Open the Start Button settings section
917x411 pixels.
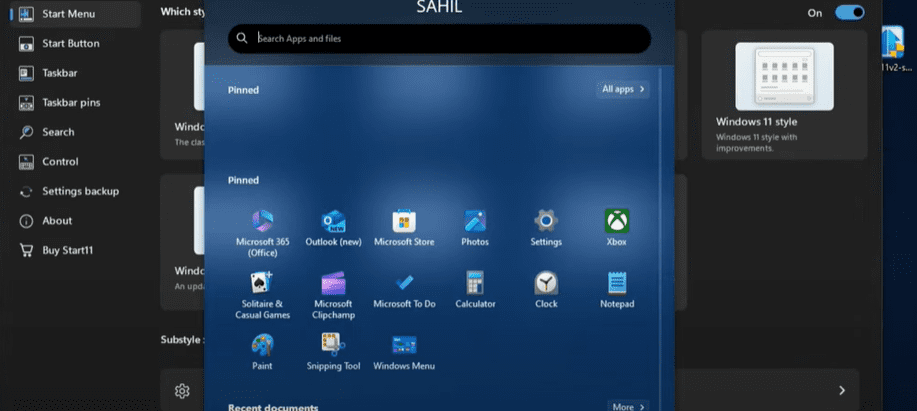70,43
